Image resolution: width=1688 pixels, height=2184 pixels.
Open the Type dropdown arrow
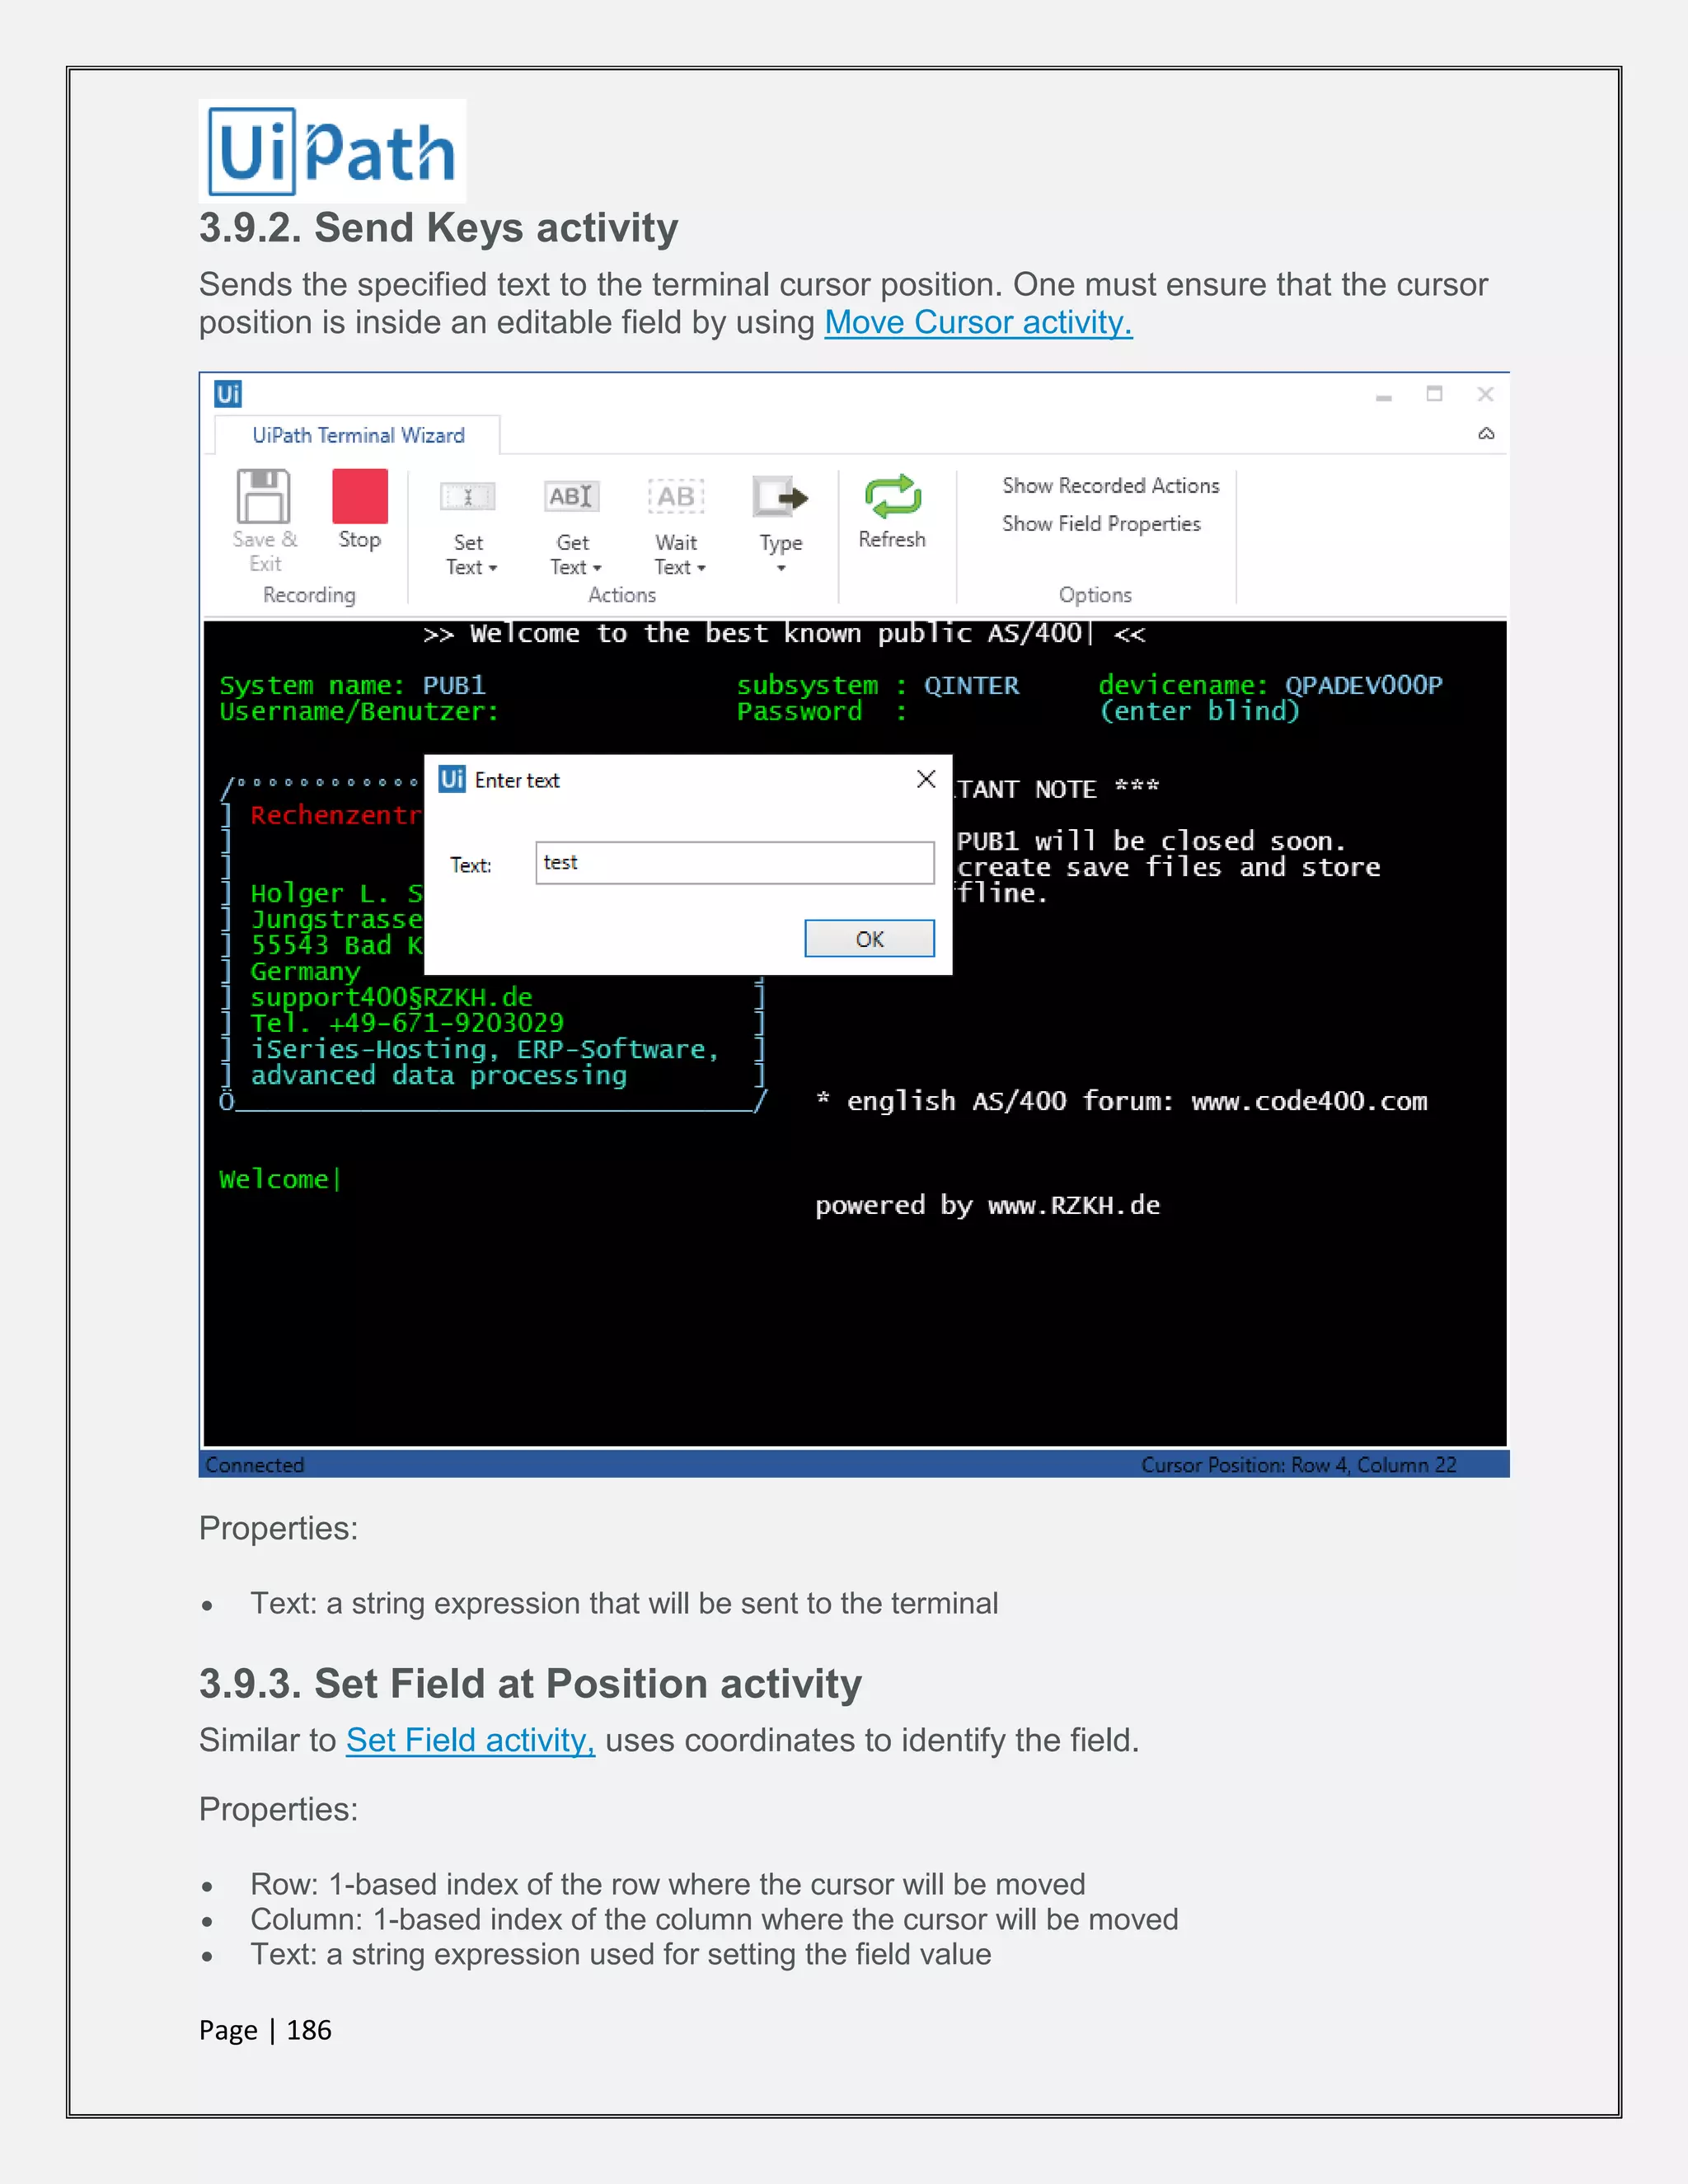pyautogui.click(x=781, y=569)
